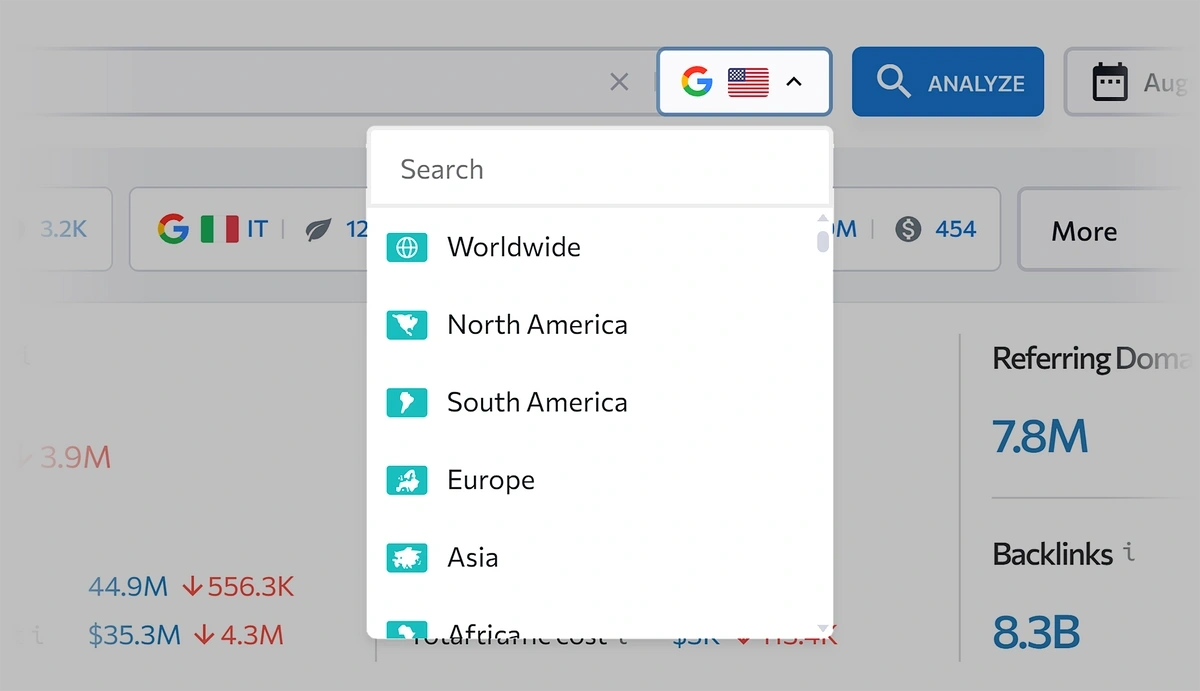This screenshot has width=1200, height=691.
Task: Click the calendar icon
Action: click(1110, 82)
